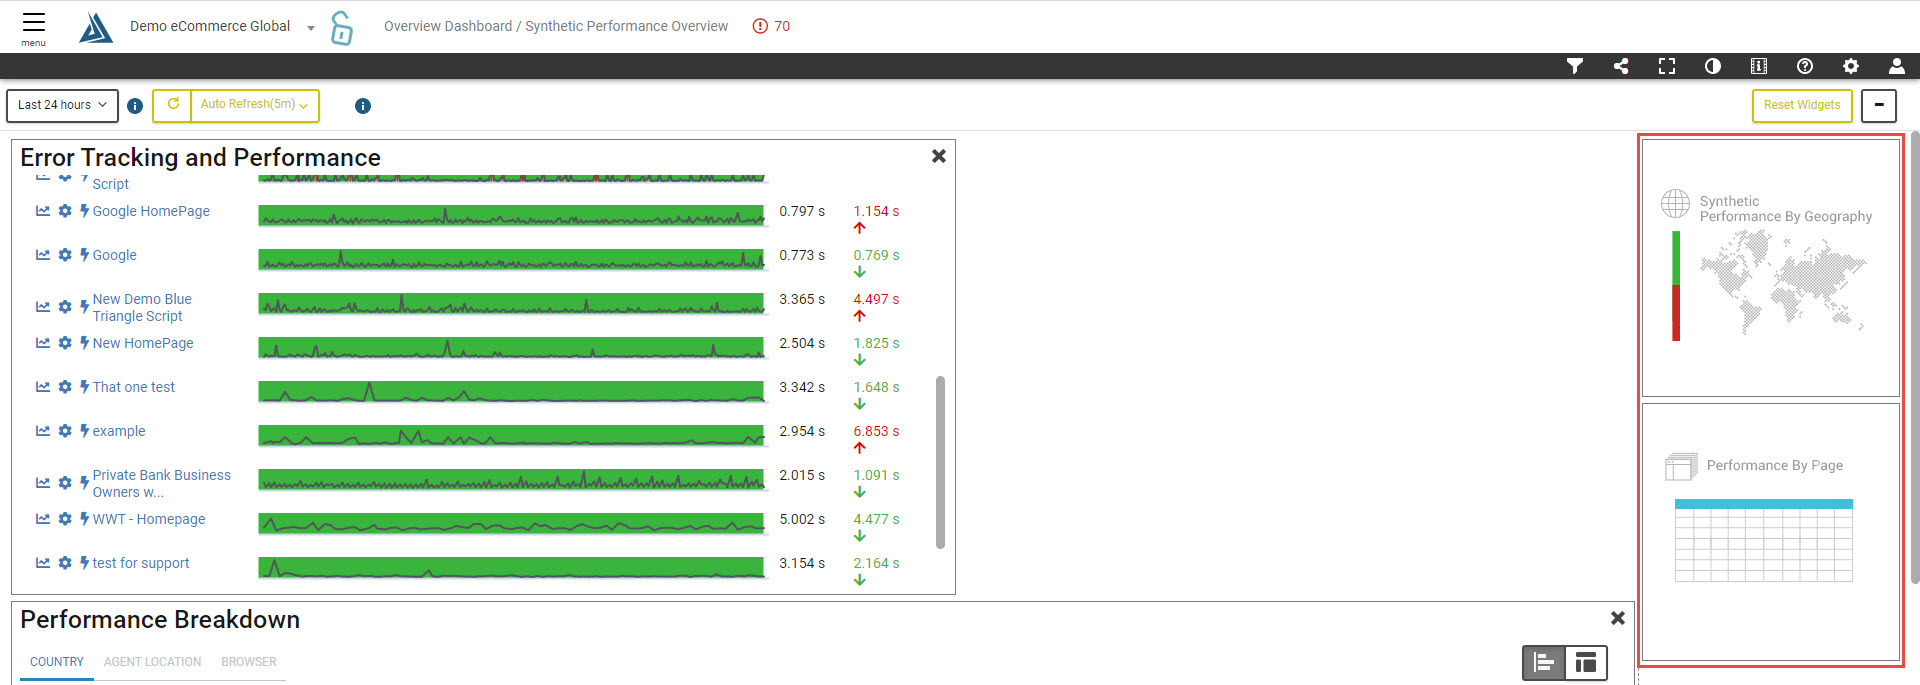
Task: Open New Demo Blue Triangle Script link
Action: [142, 307]
